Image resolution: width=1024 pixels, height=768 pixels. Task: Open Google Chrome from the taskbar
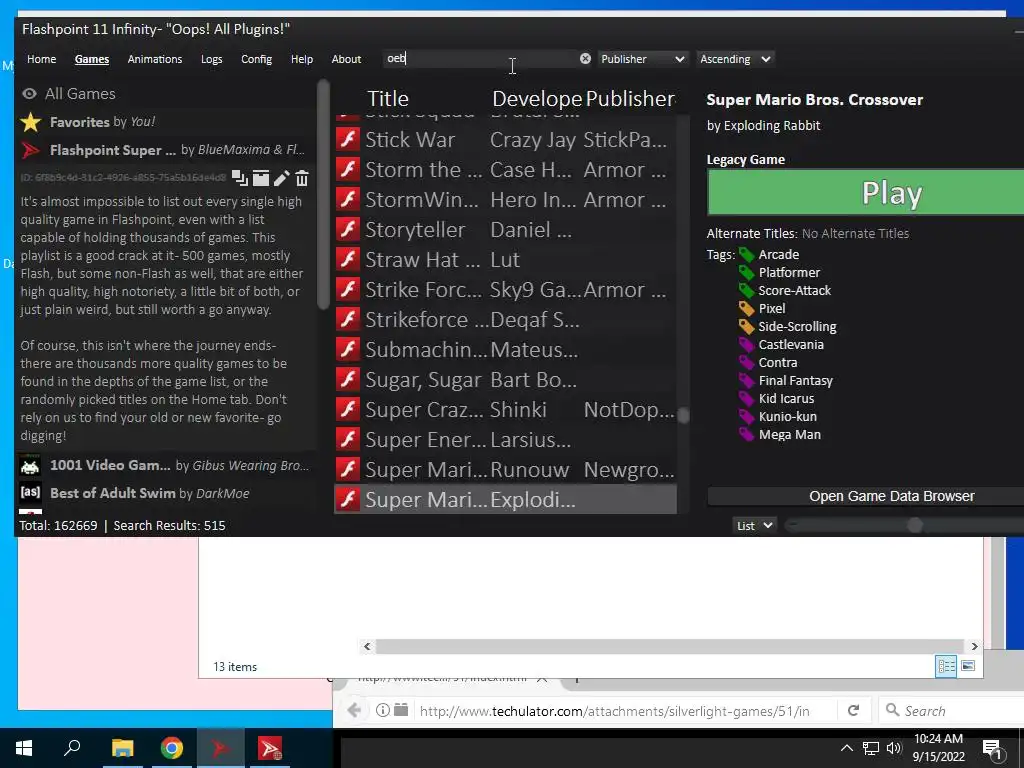172,748
